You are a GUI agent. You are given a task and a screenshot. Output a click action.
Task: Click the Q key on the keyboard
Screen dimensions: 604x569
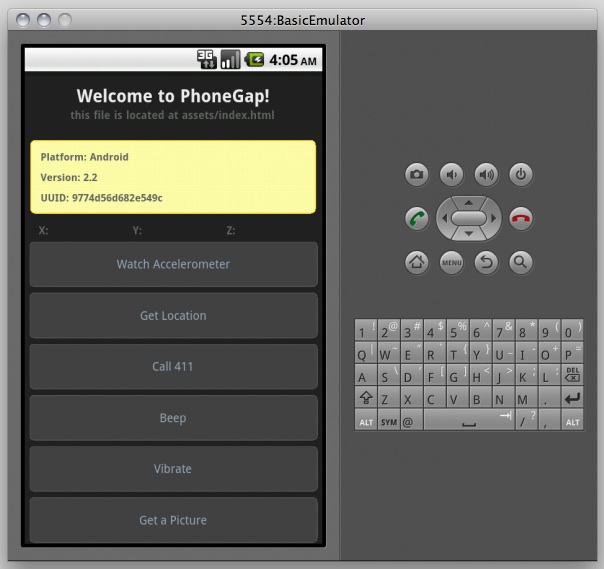pyautogui.click(x=366, y=352)
